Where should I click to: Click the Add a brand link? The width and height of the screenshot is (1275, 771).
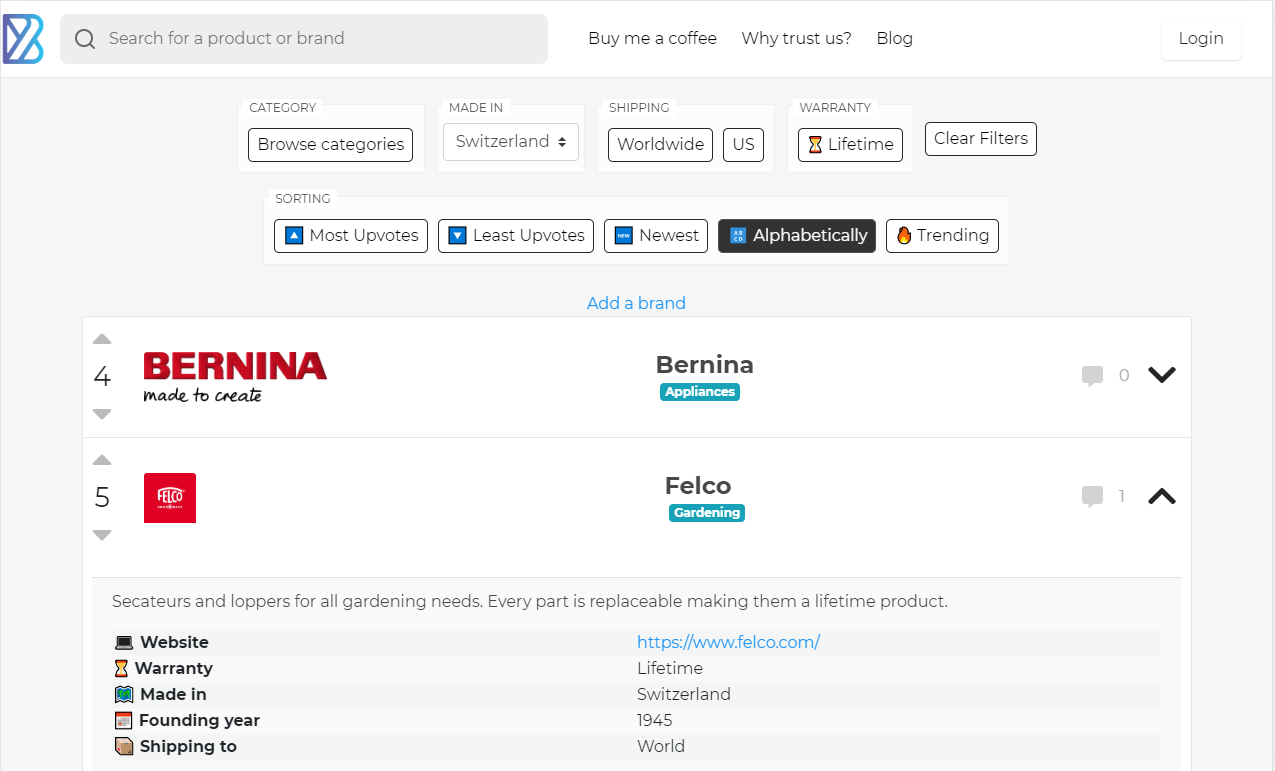[x=636, y=303]
